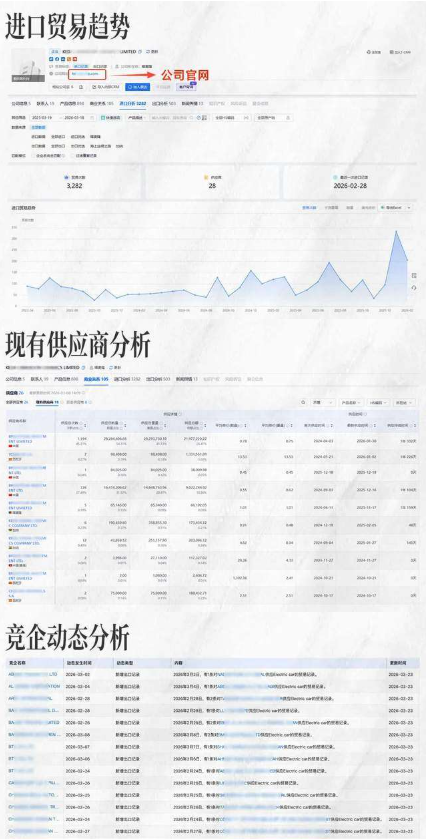This screenshot has width=428, height=839.
Task: Click the copy icon next to company name
Action: point(140,52)
